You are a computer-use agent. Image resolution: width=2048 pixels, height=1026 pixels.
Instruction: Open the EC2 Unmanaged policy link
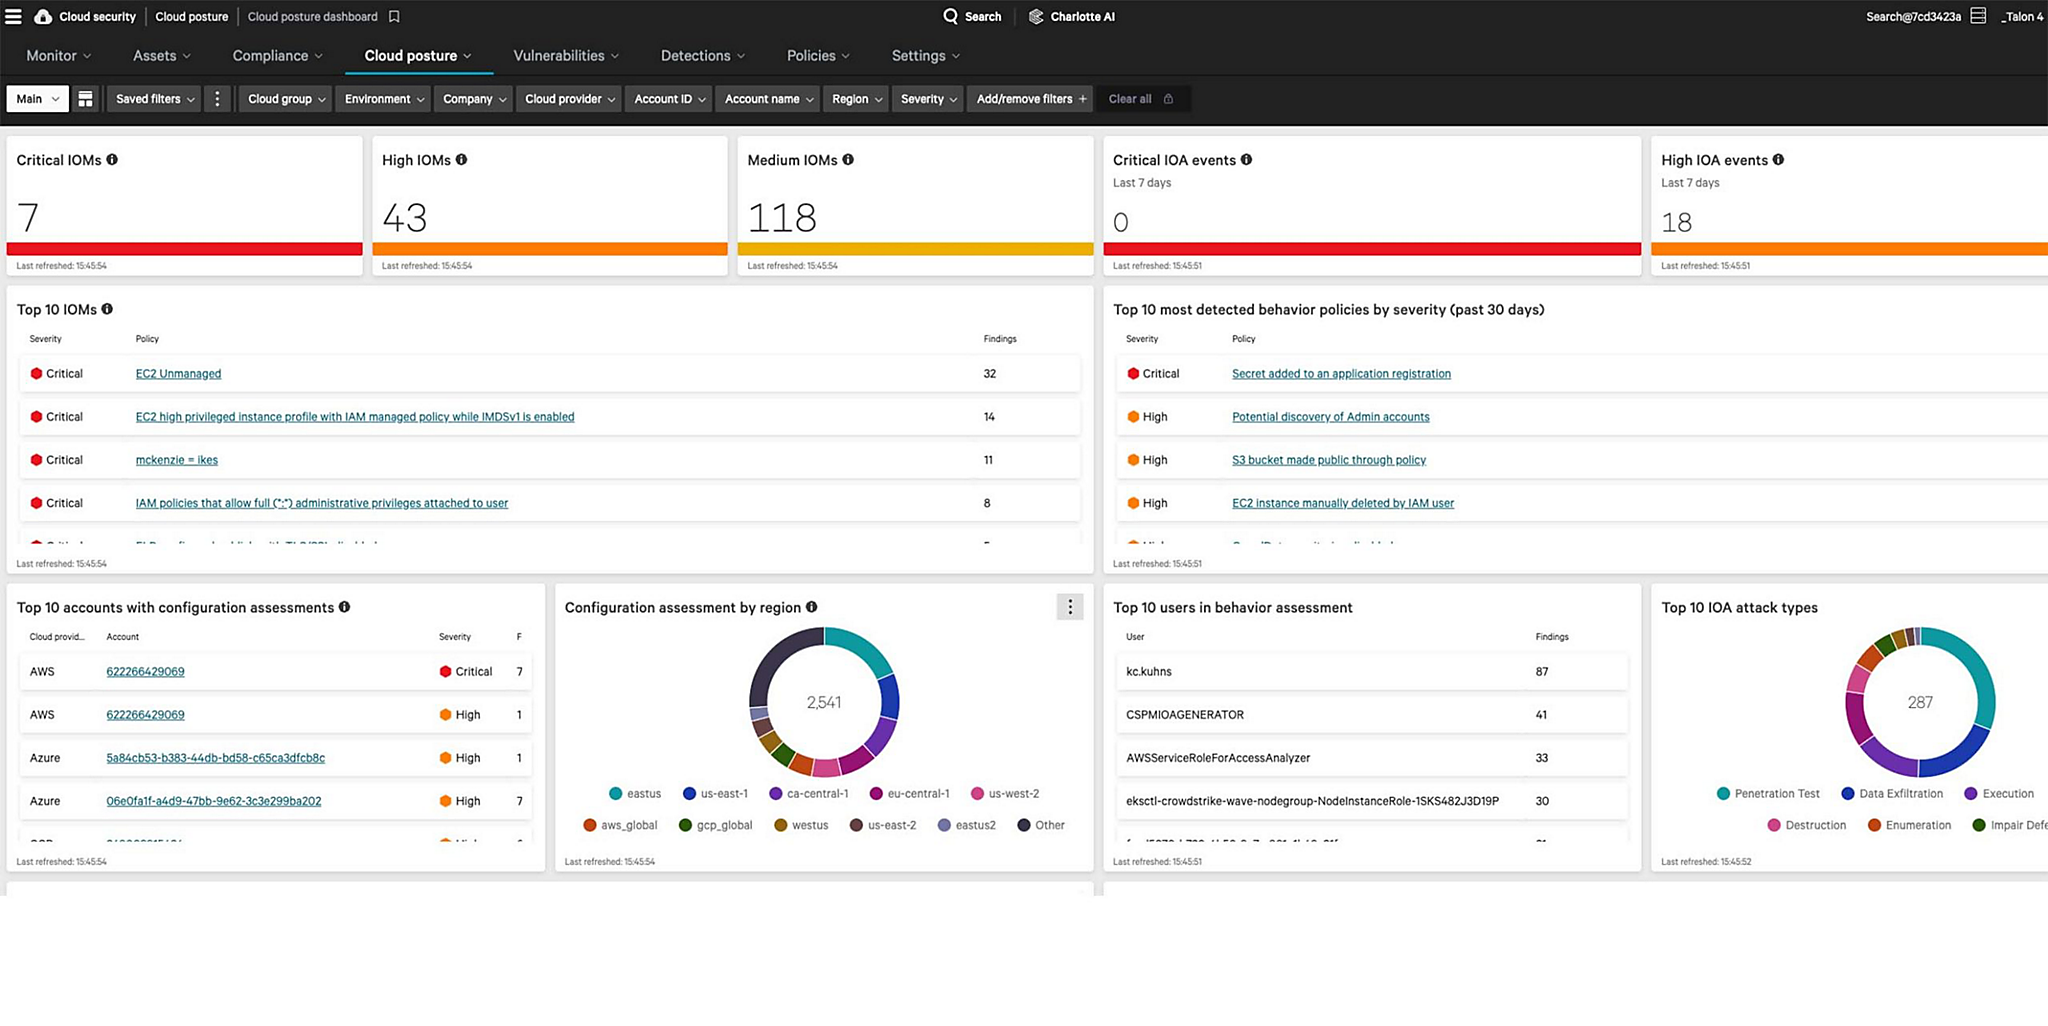177,373
